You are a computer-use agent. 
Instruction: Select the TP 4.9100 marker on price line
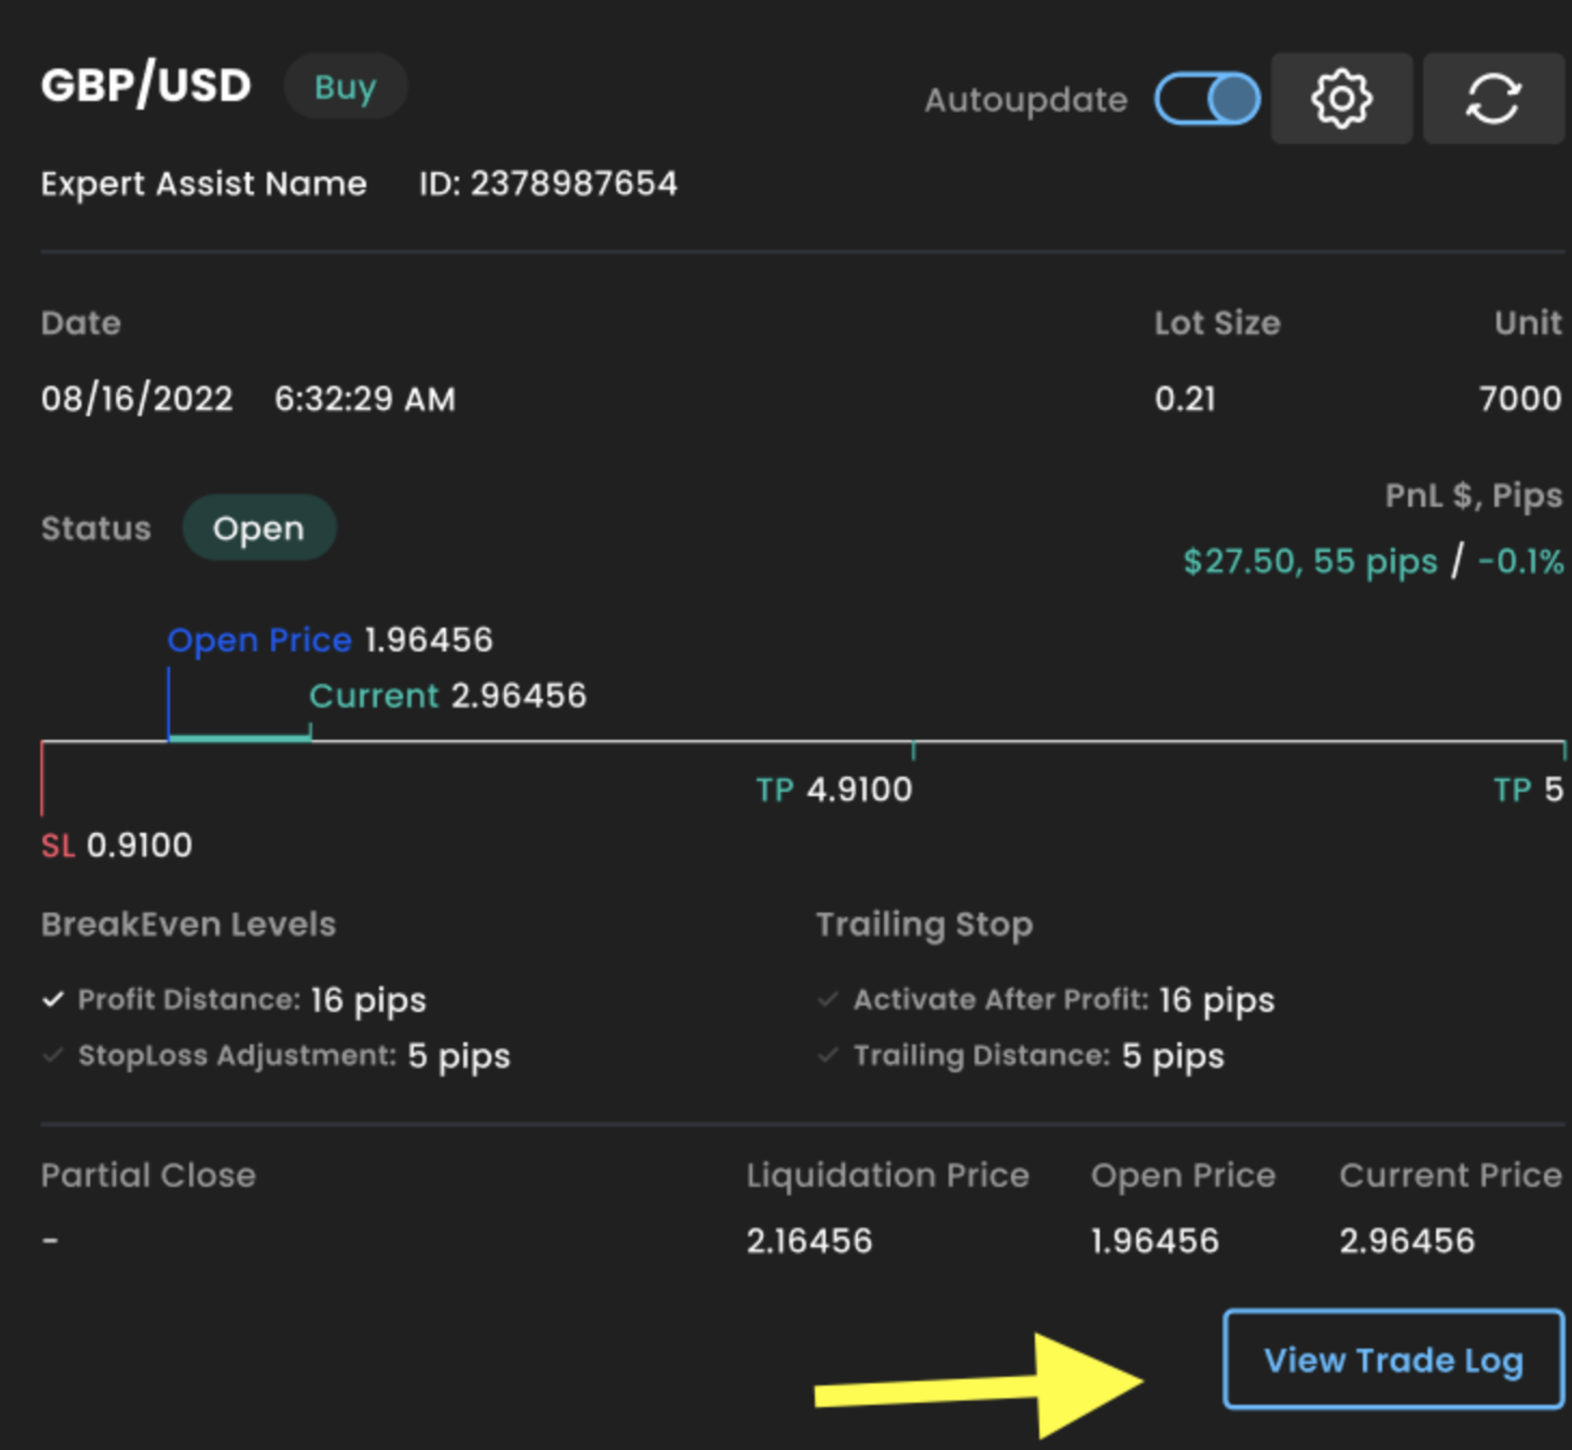834,789
